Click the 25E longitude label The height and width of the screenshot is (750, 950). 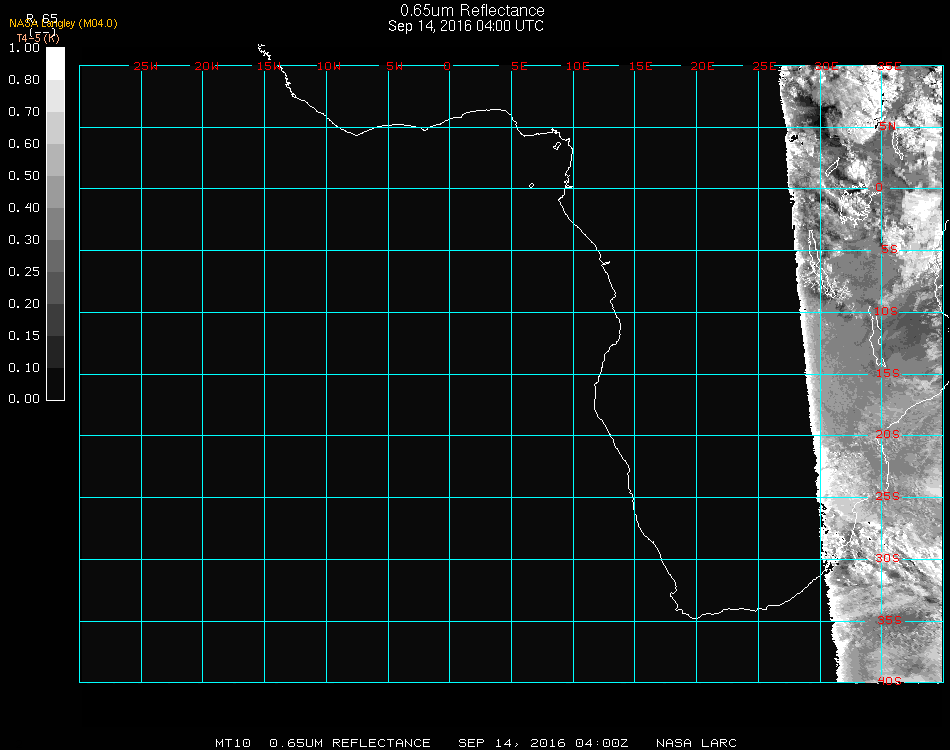coord(764,66)
